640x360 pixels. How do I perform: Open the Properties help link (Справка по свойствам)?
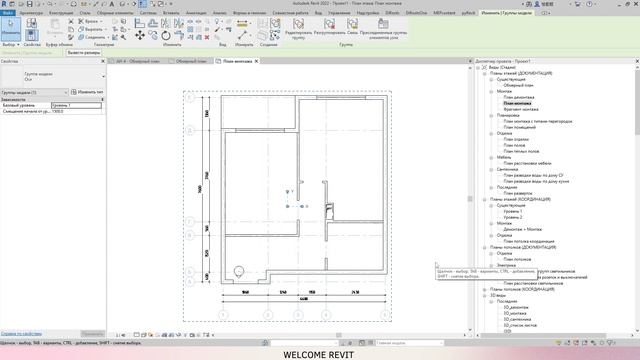(x=21, y=333)
